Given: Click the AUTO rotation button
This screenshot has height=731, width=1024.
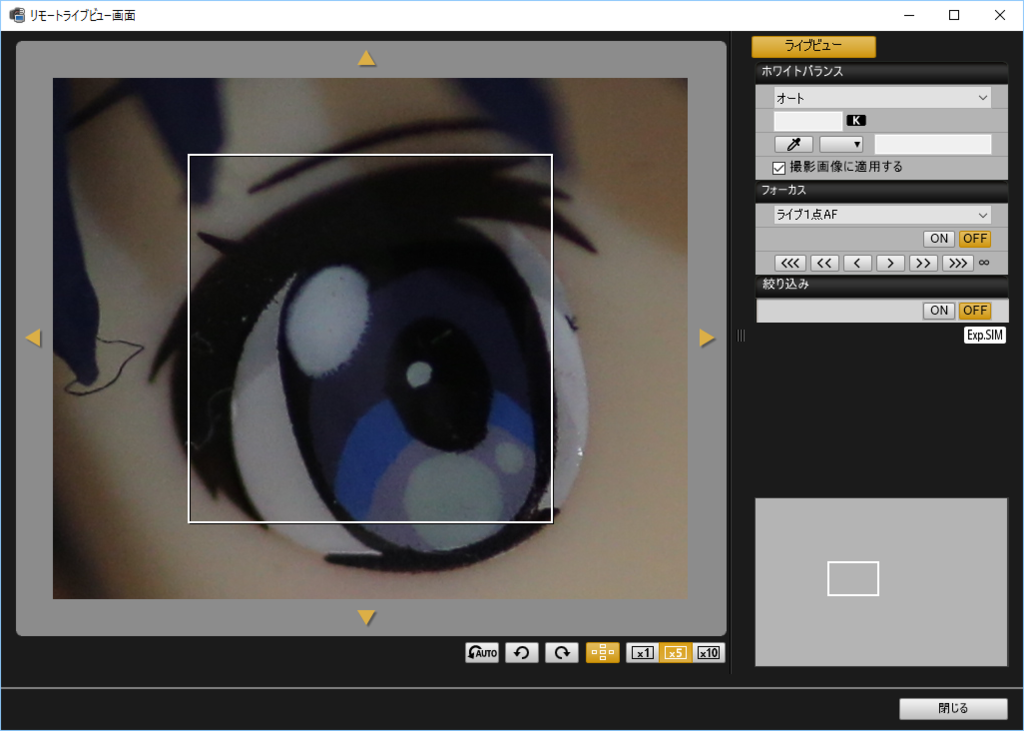Looking at the screenshot, I should click(x=482, y=653).
